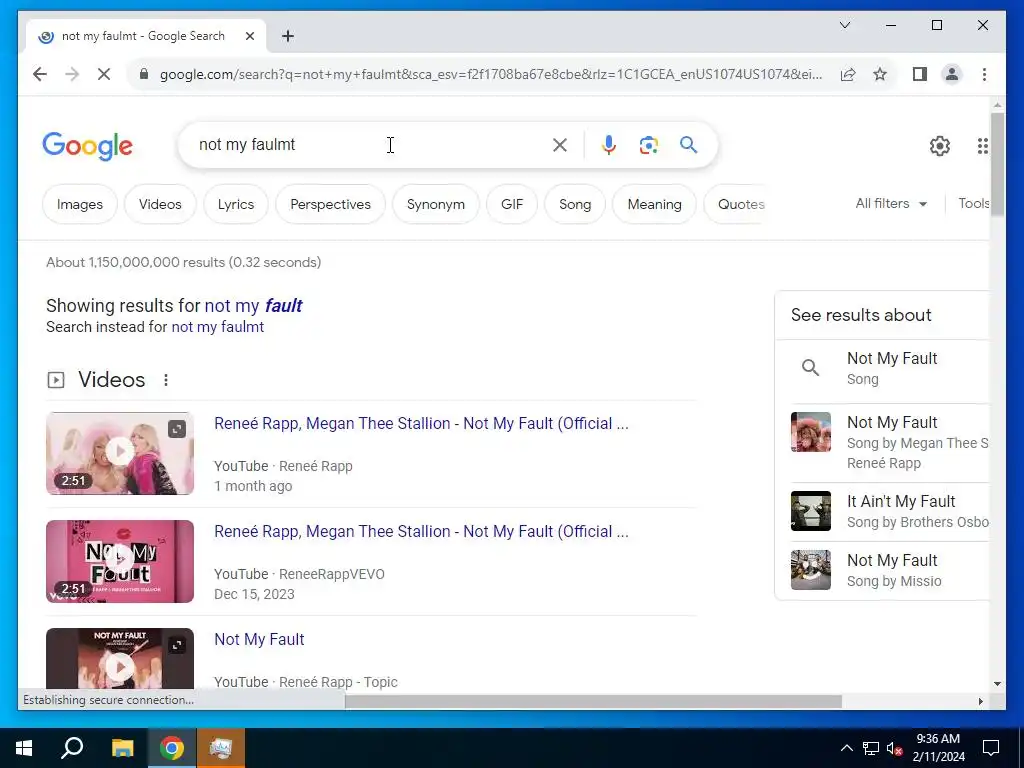Click the Chrome taskbar icon
The image size is (1024, 768).
(172, 748)
